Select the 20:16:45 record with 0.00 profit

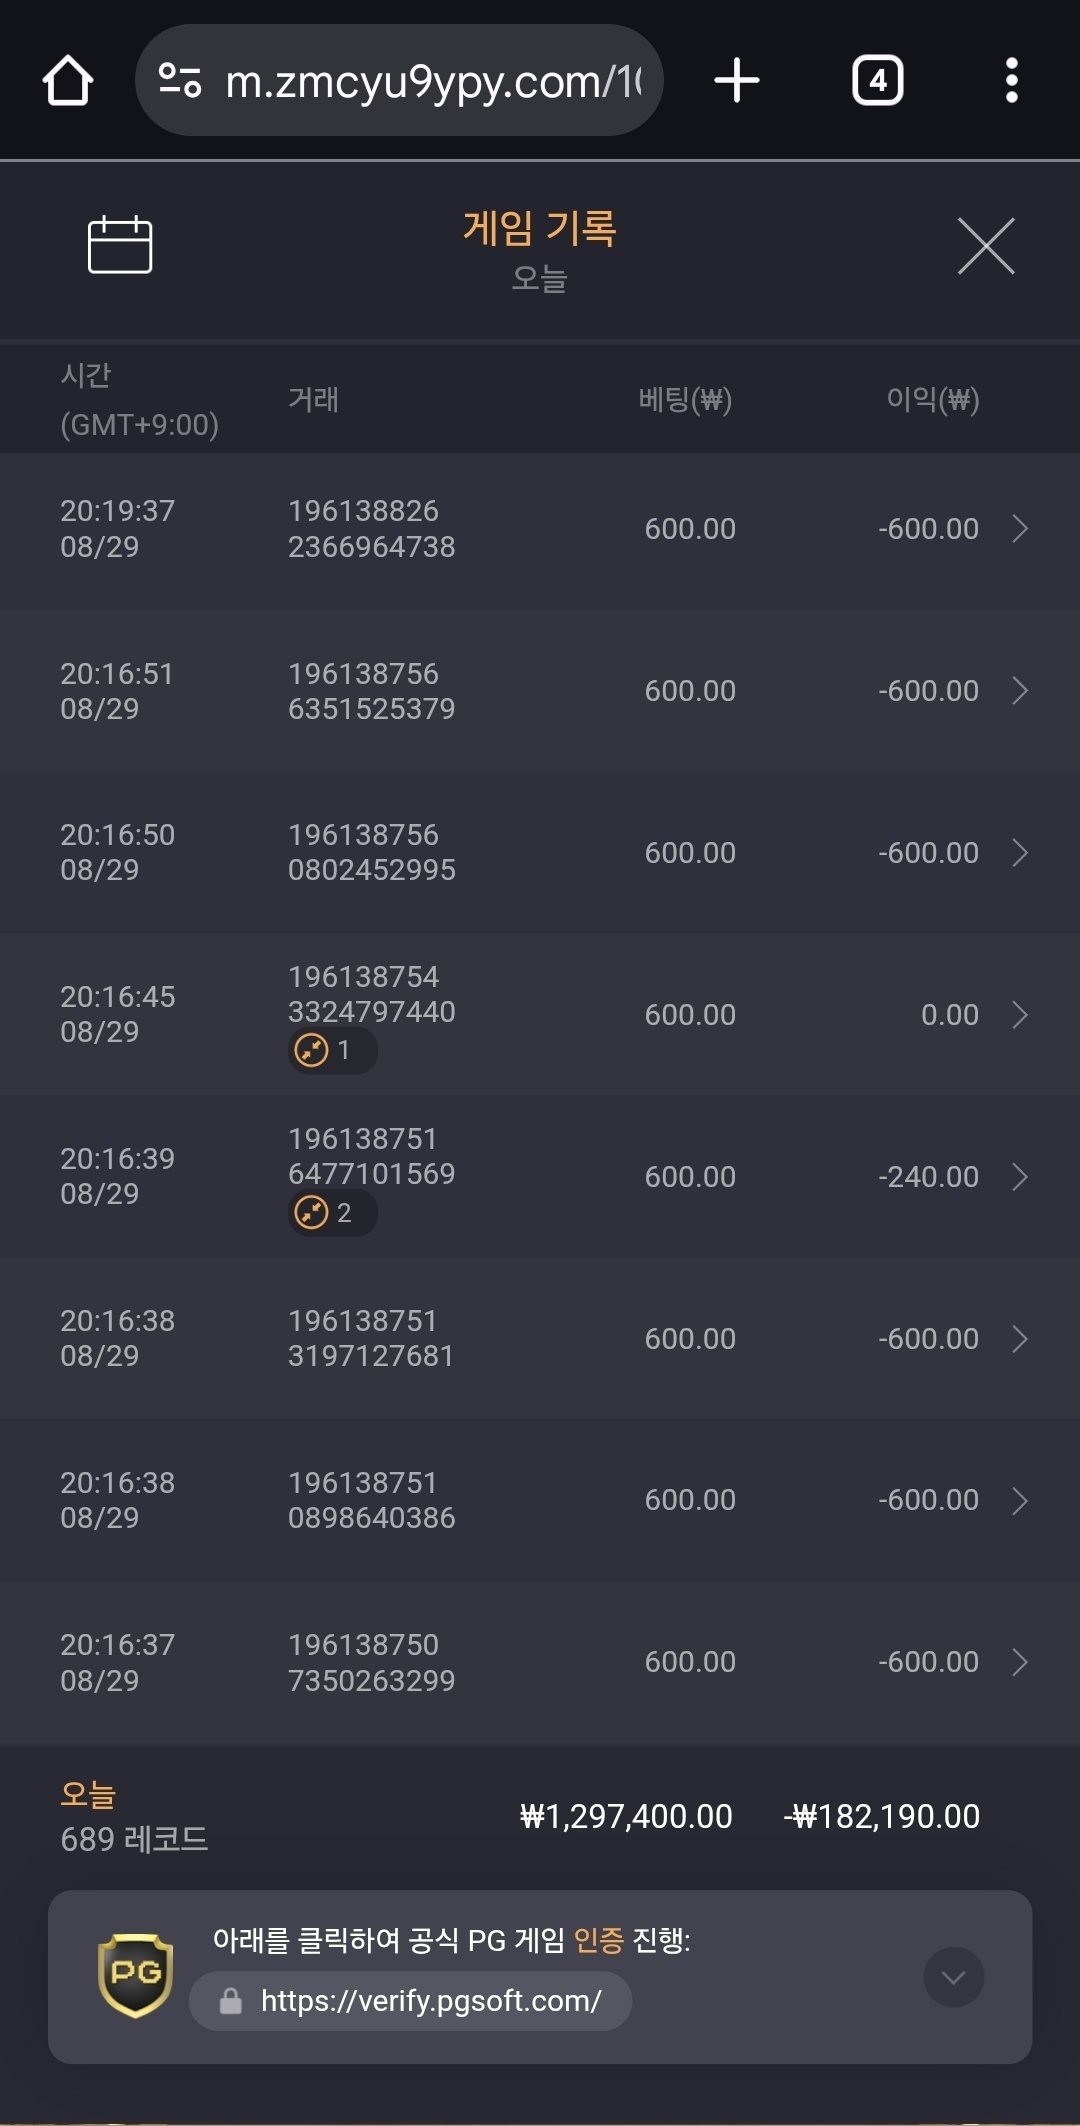click(x=540, y=1014)
